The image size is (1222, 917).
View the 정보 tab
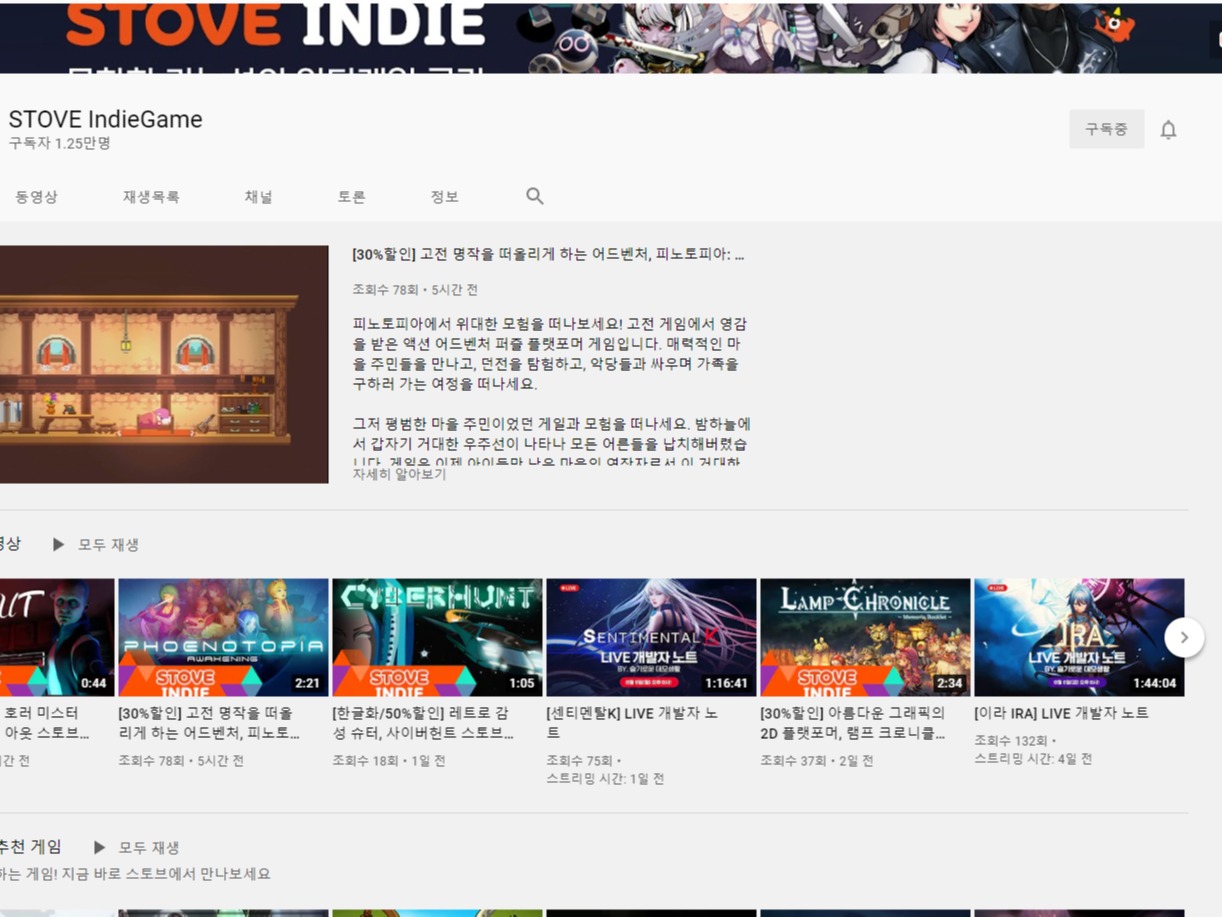coord(444,196)
